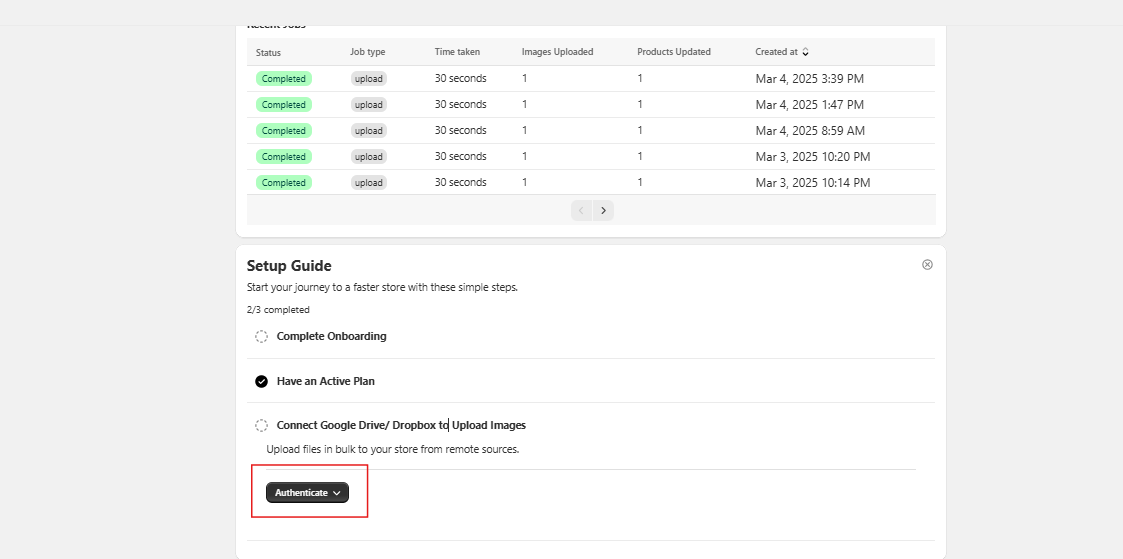Click upload tag for Mar 3 10:14 PM job

369,183
